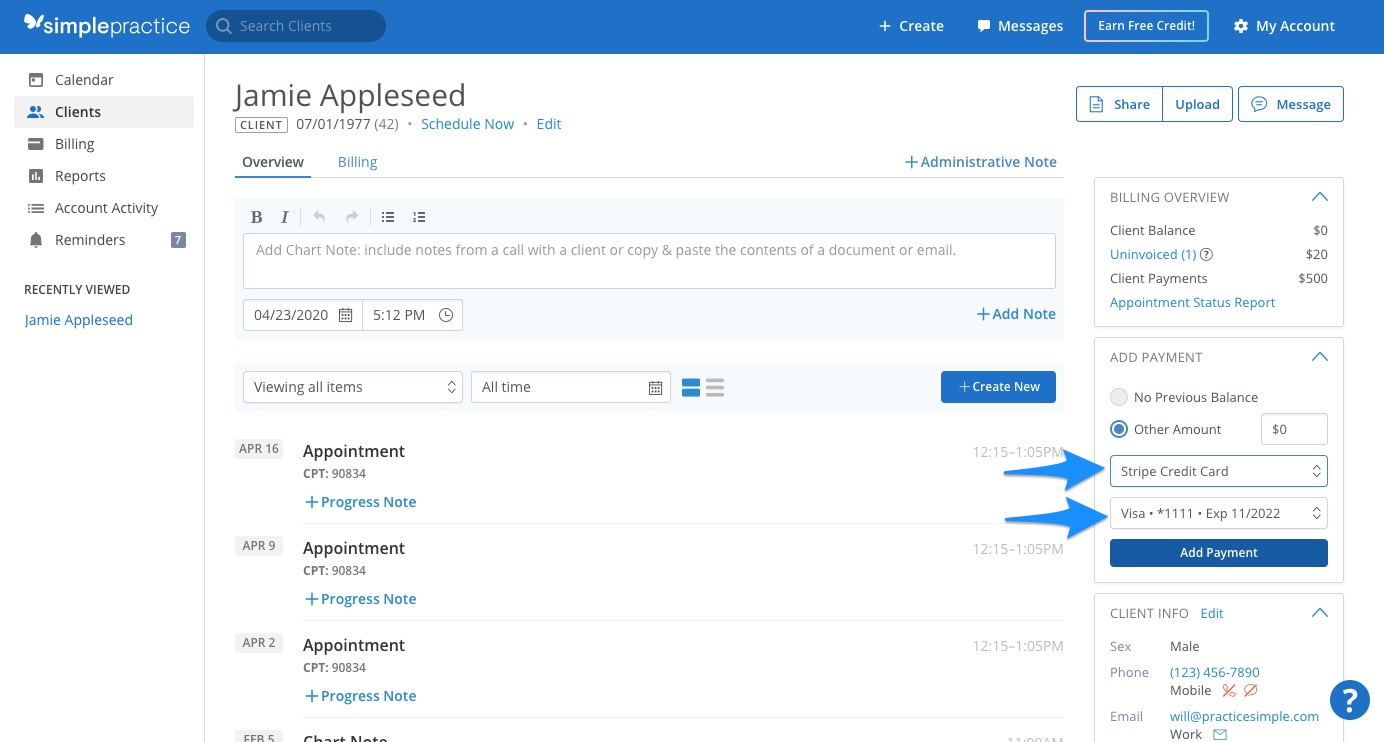Open the calendar date picker for 04/23/2020
1384x742 pixels.
(x=346, y=314)
